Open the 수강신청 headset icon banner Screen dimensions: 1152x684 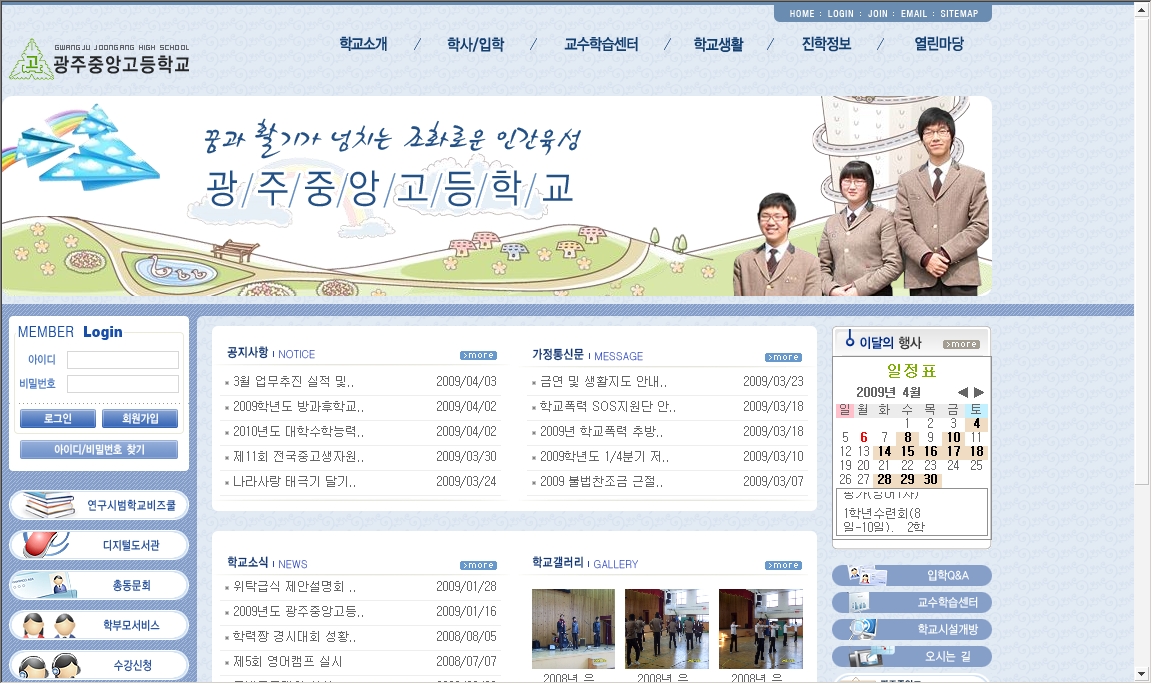(99, 665)
